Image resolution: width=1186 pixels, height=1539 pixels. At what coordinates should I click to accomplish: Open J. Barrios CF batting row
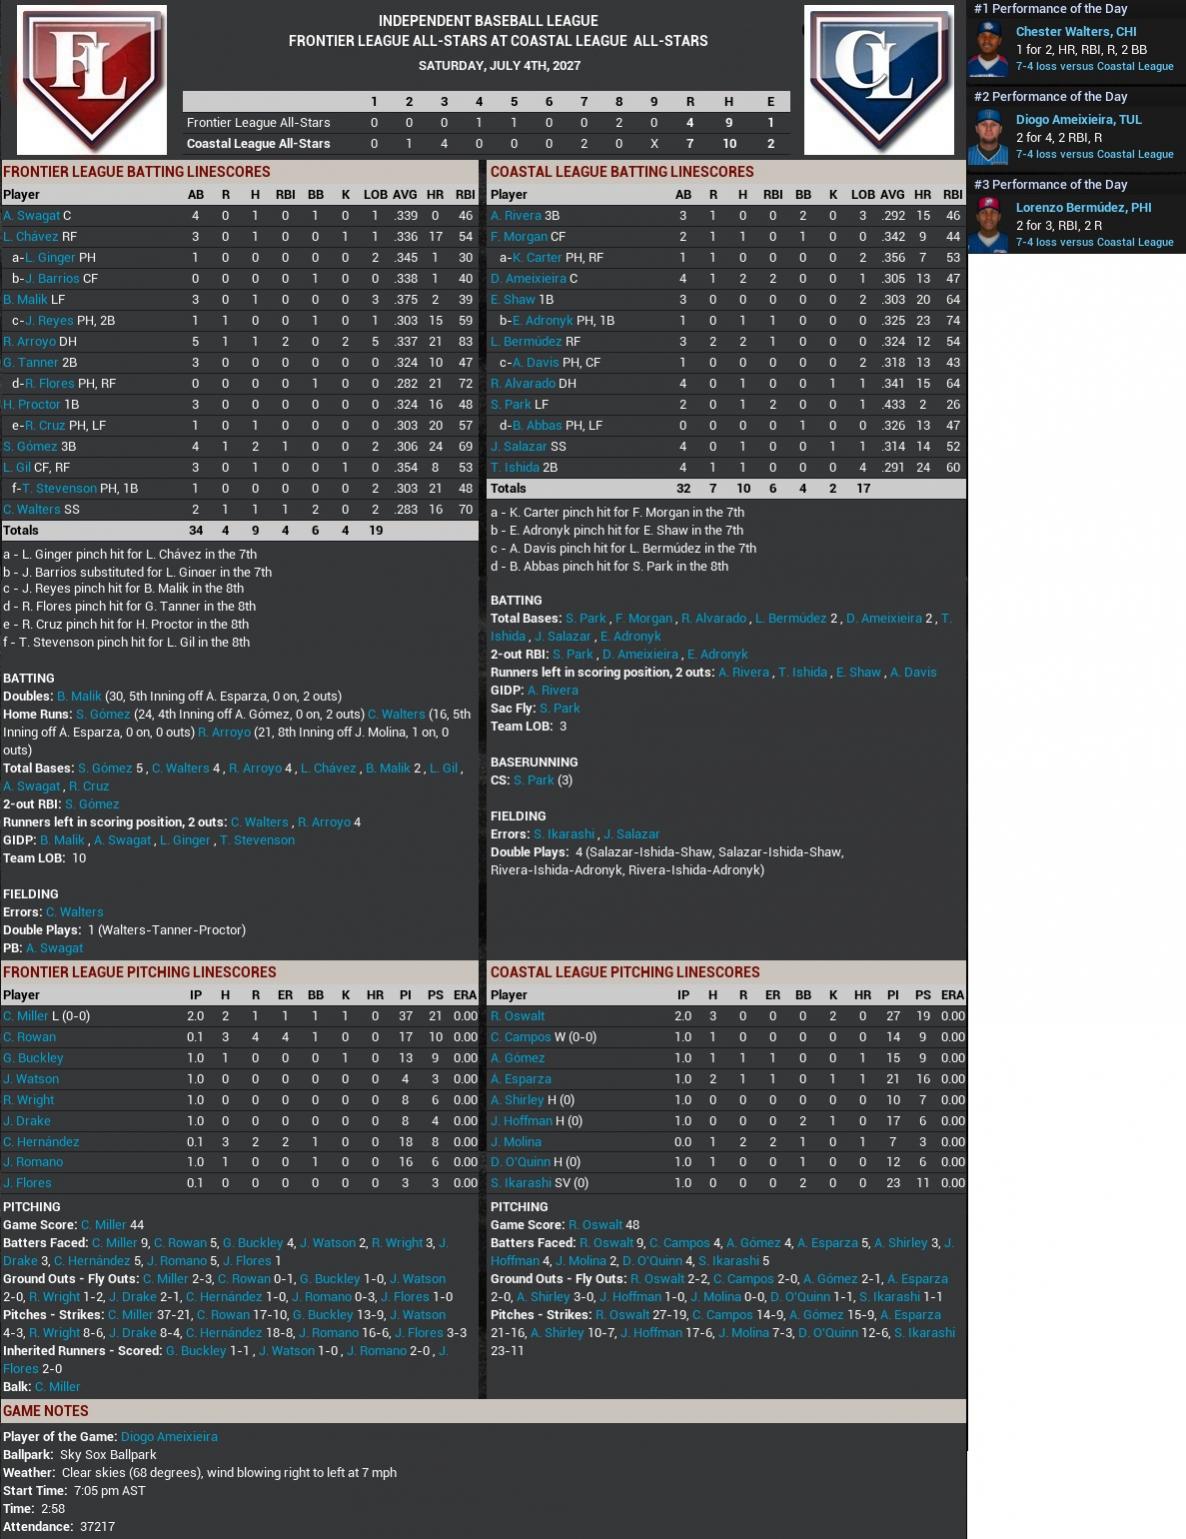point(240,279)
